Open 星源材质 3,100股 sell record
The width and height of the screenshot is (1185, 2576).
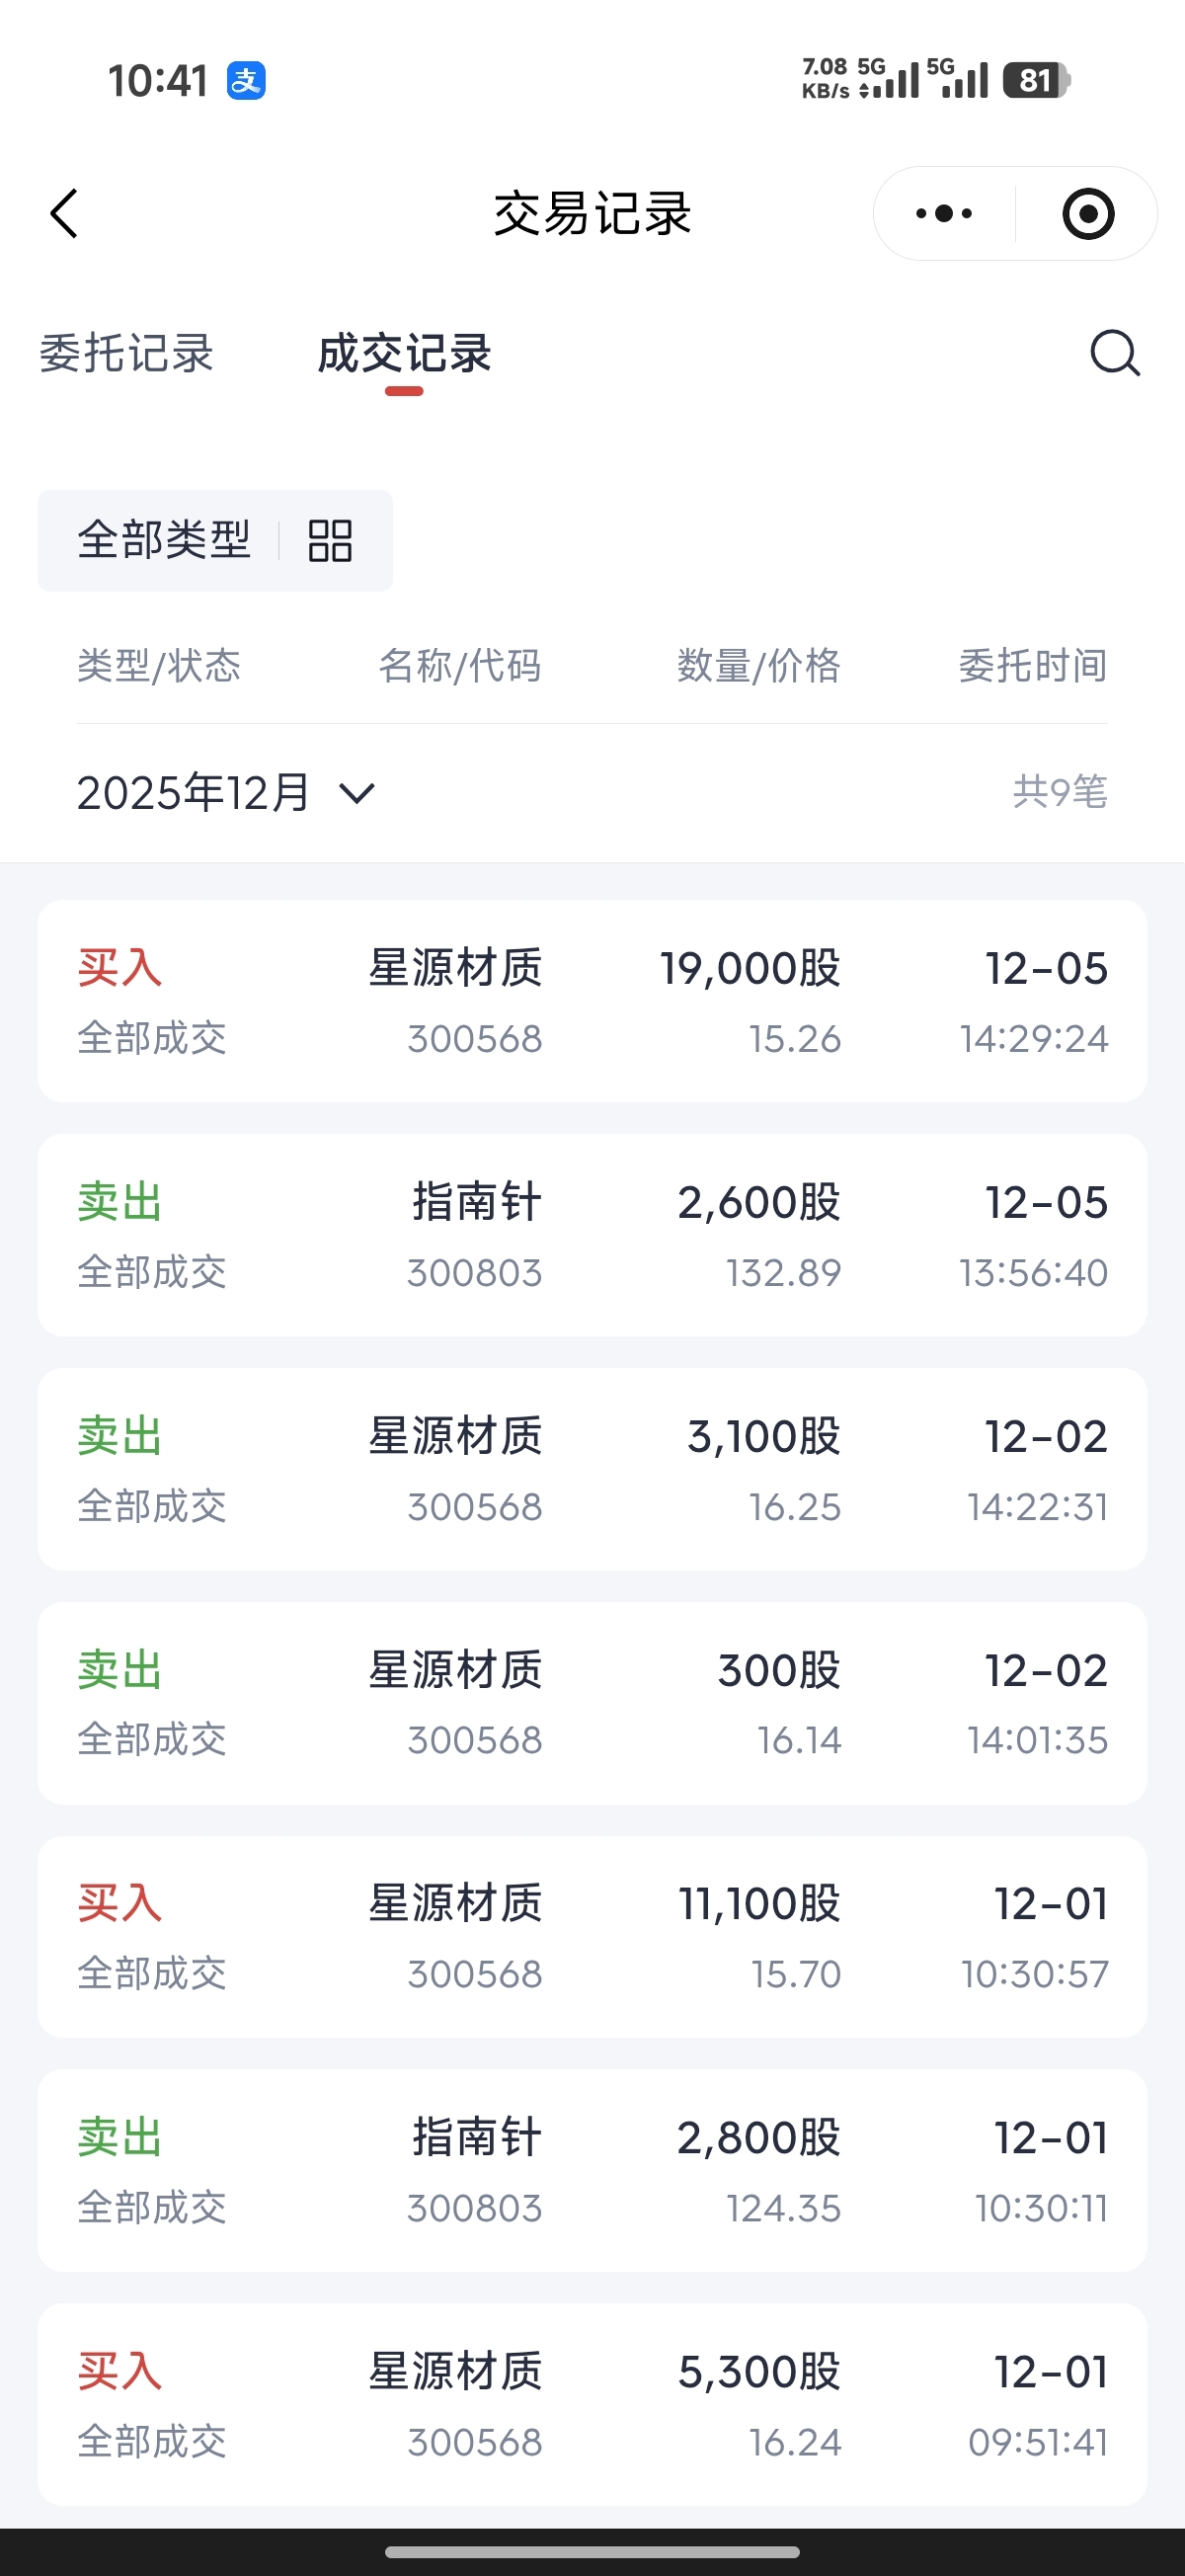(x=592, y=1469)
